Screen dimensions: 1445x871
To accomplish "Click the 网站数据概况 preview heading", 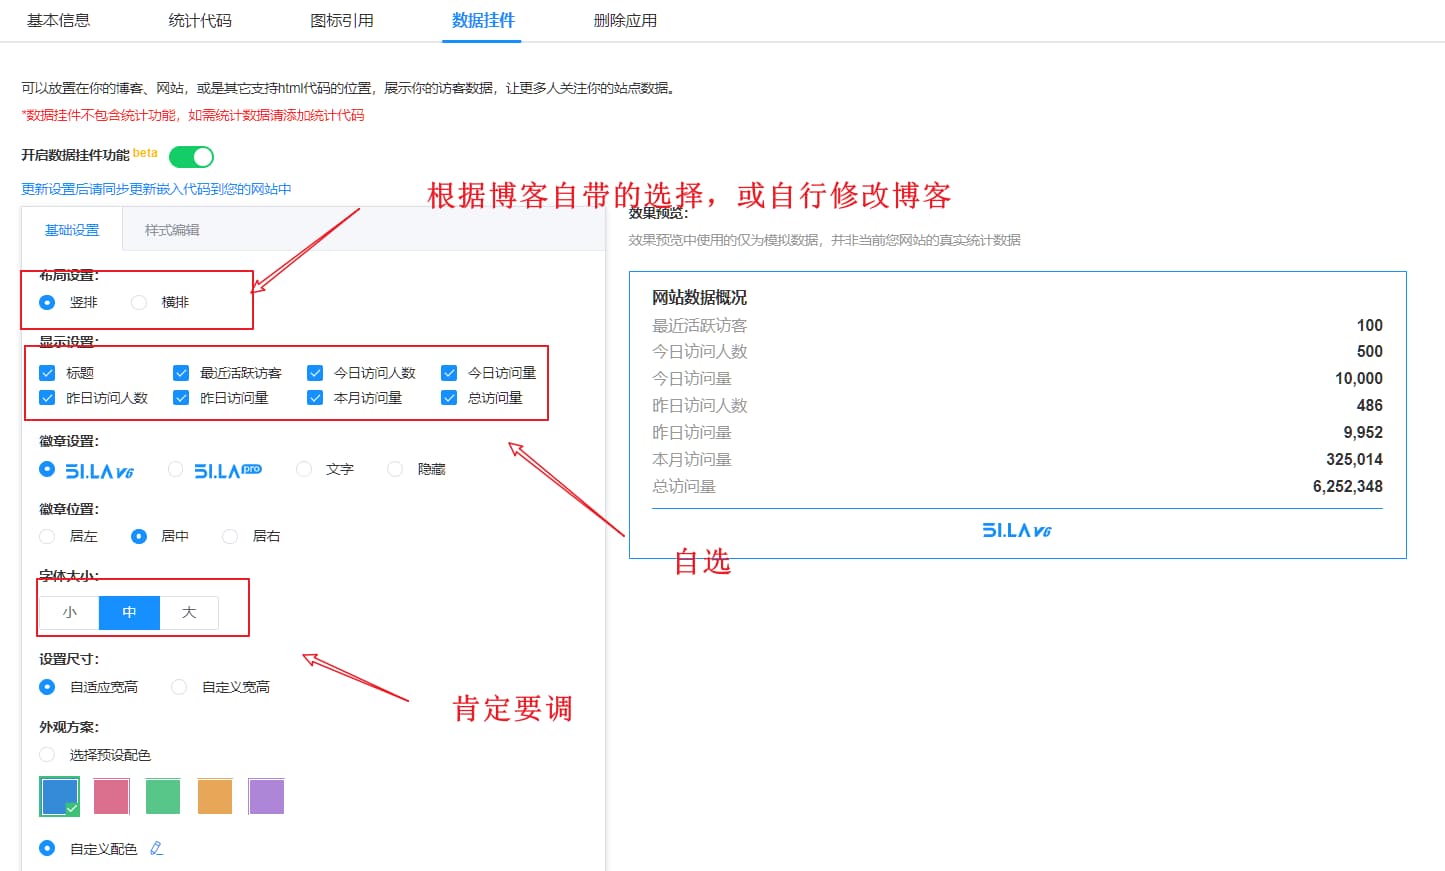I will (x=700, y=297).
